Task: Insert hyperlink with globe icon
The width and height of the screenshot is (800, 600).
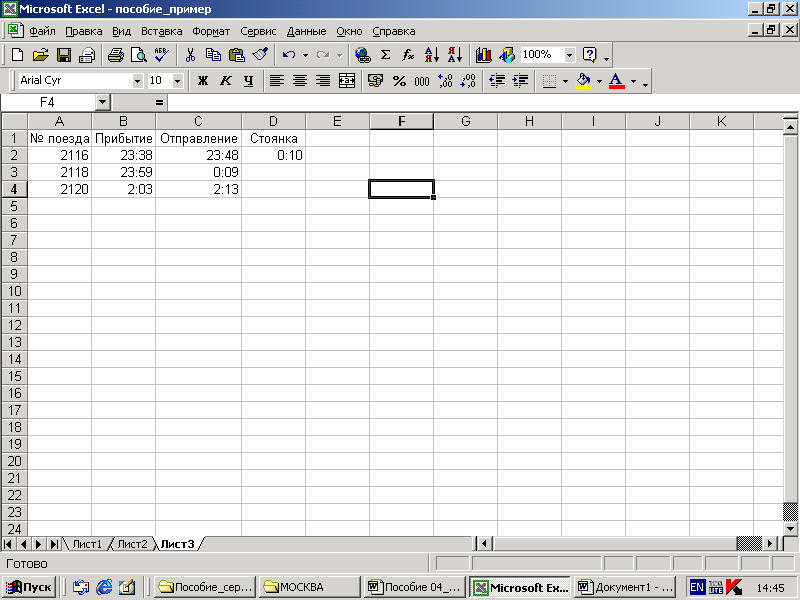Action: click(362, 55)
